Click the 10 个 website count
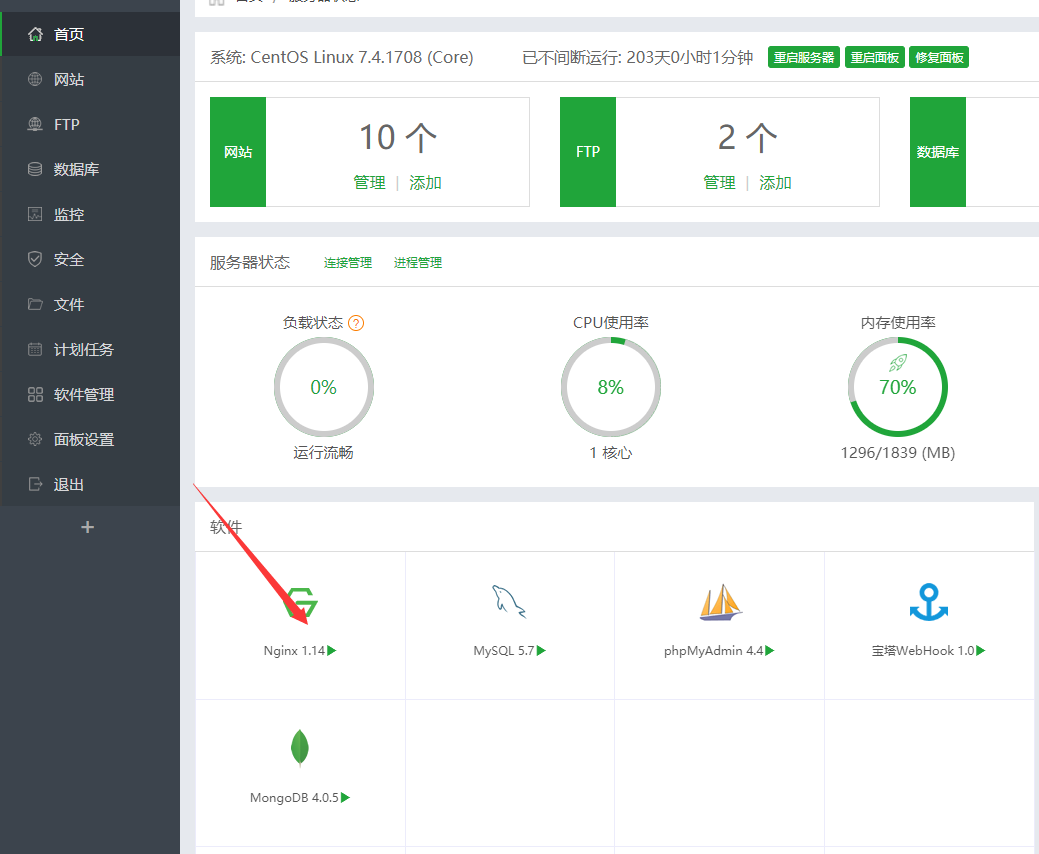Viewport: 1039px width, 854px height. coord(398,138)
